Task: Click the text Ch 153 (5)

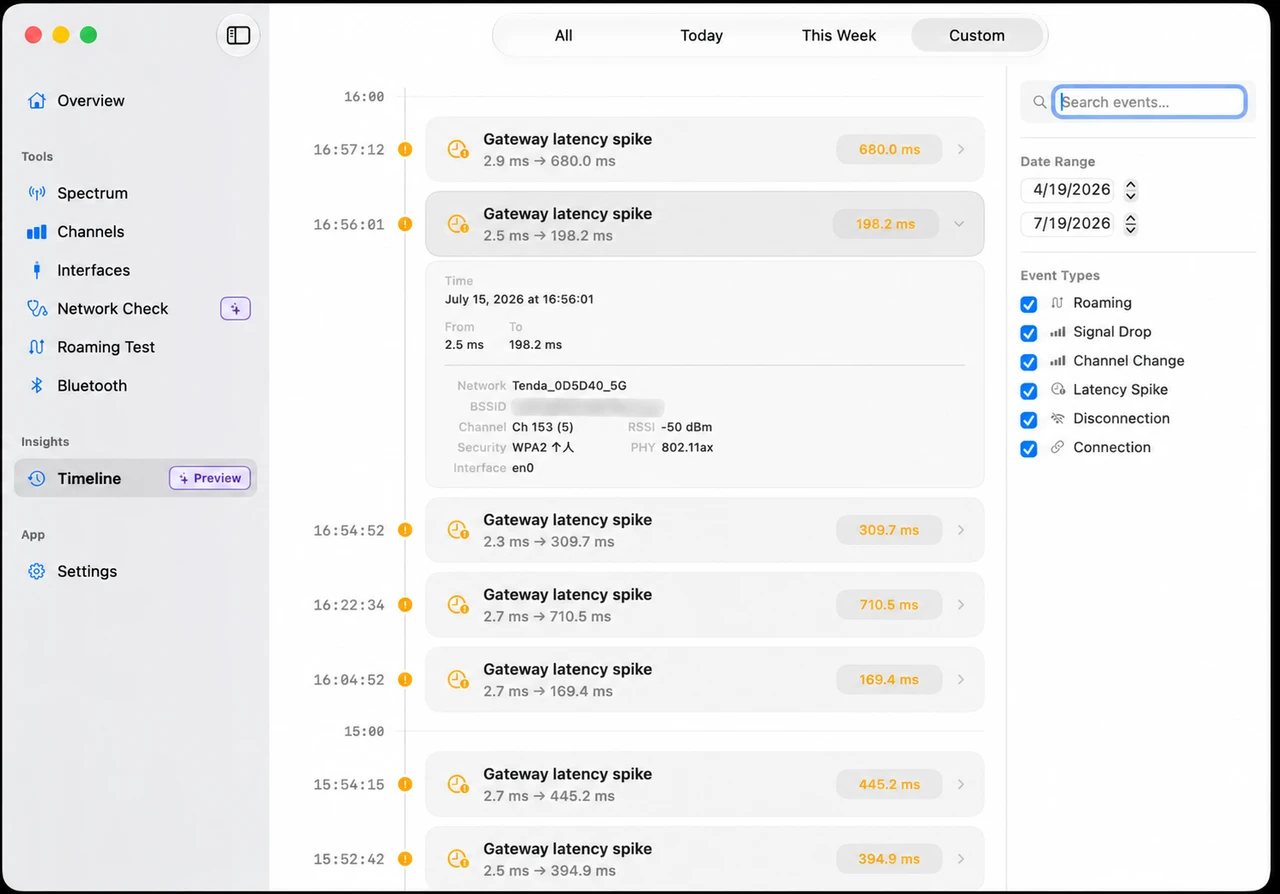Action: [x=543, y=427]
